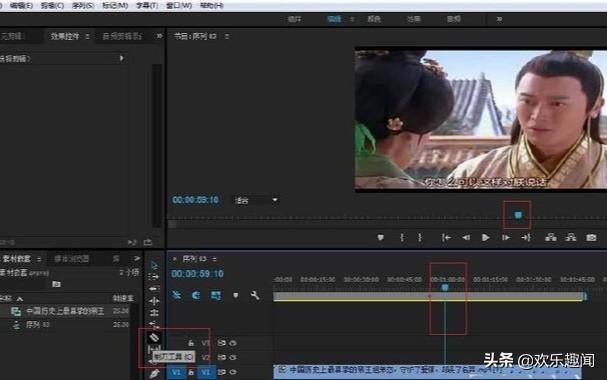Add a marker from the timeline toolbar

coord(235,296)
